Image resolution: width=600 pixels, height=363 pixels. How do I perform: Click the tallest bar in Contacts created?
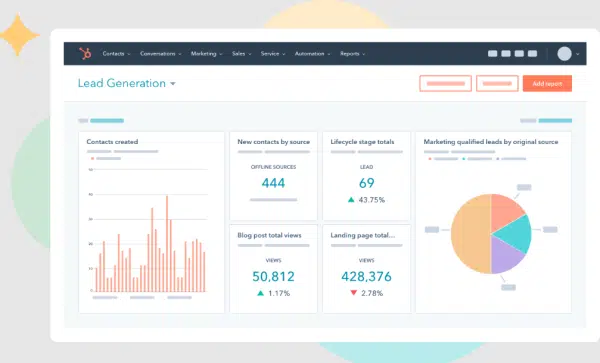coord(167,244)
